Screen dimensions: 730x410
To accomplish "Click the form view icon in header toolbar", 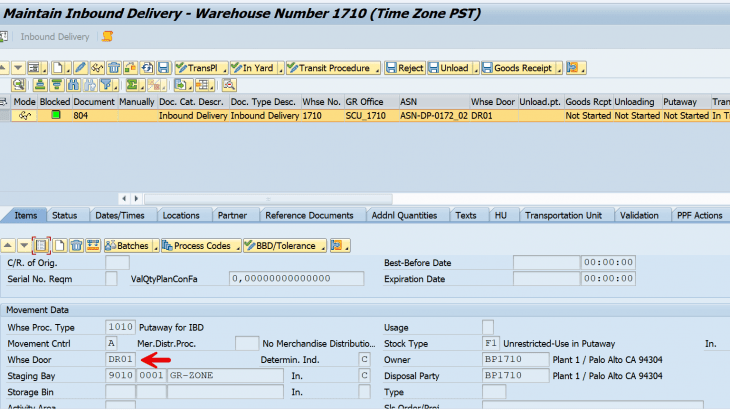I will (x=34, y=68).
